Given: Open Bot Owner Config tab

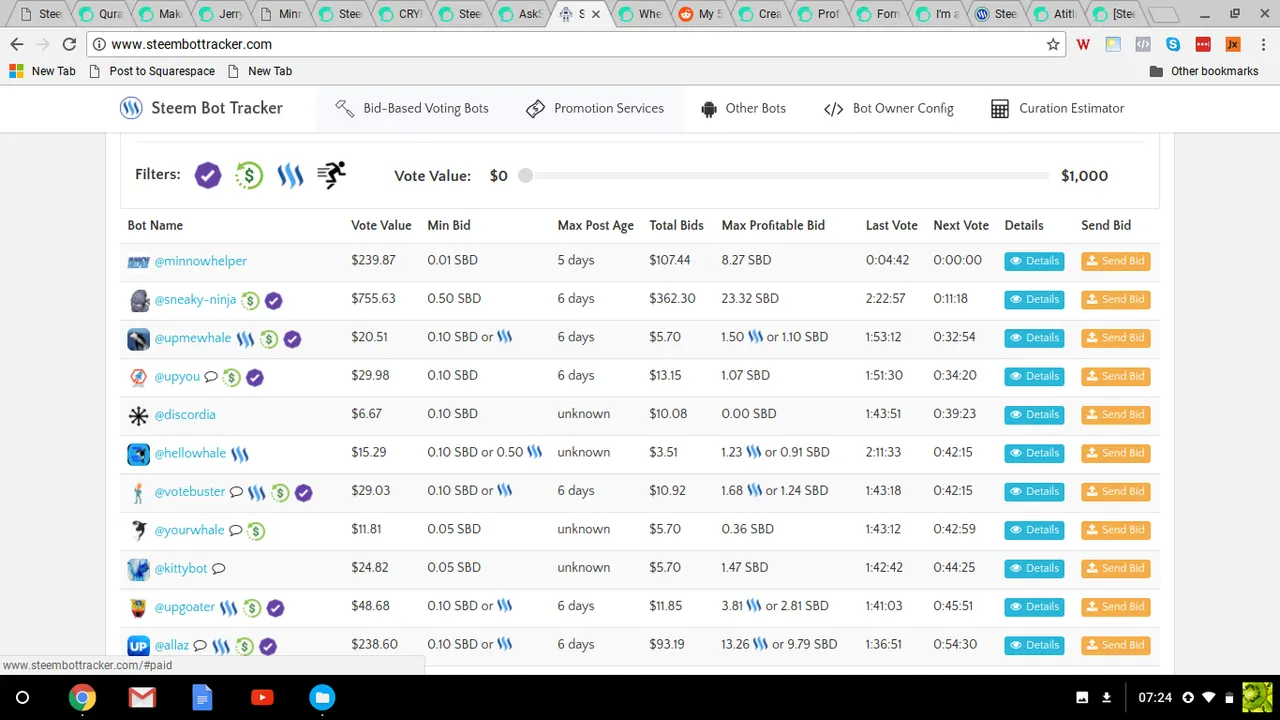Looking at the screenshot, I should pyautogui.click(x=889, y=108).
